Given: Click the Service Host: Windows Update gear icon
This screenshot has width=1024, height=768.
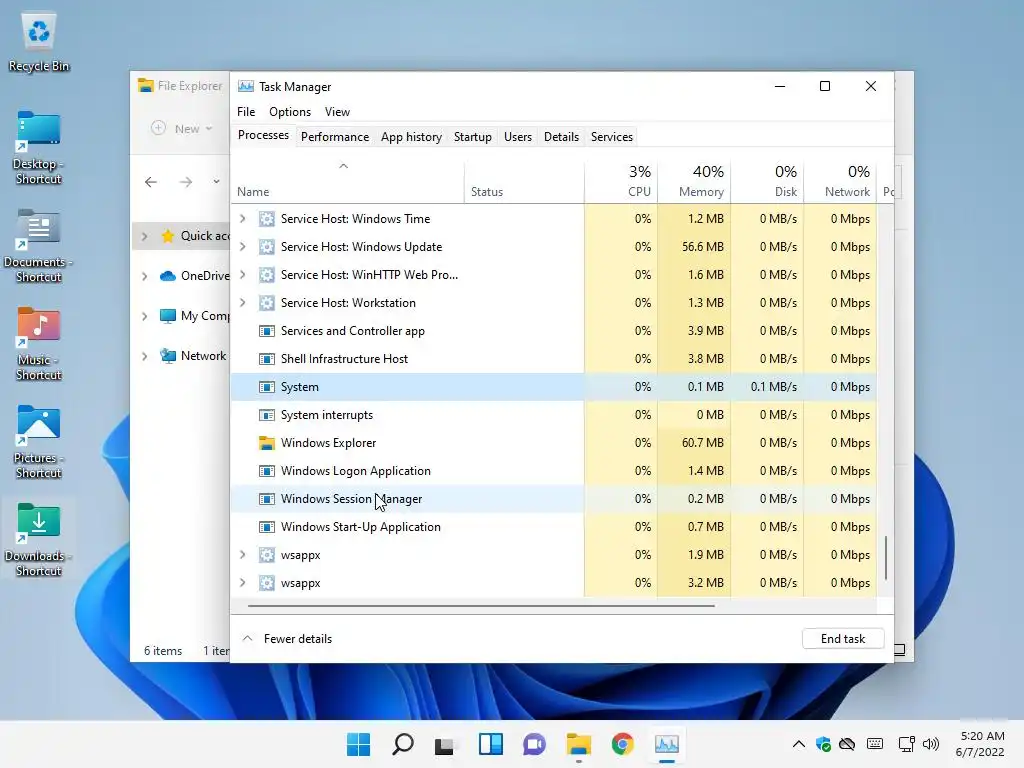Looking at the screenshot, I should coord(266,247).
